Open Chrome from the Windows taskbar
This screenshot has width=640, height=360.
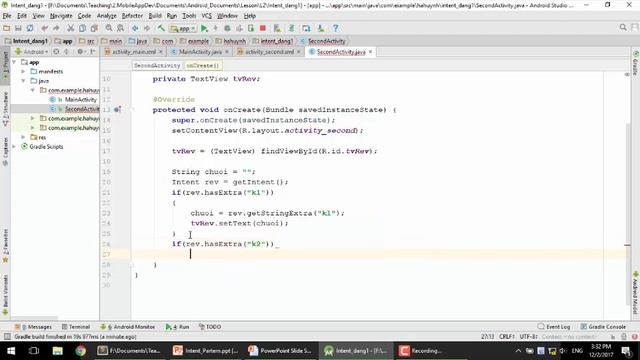pyautogui.click(x=80, y=351)
